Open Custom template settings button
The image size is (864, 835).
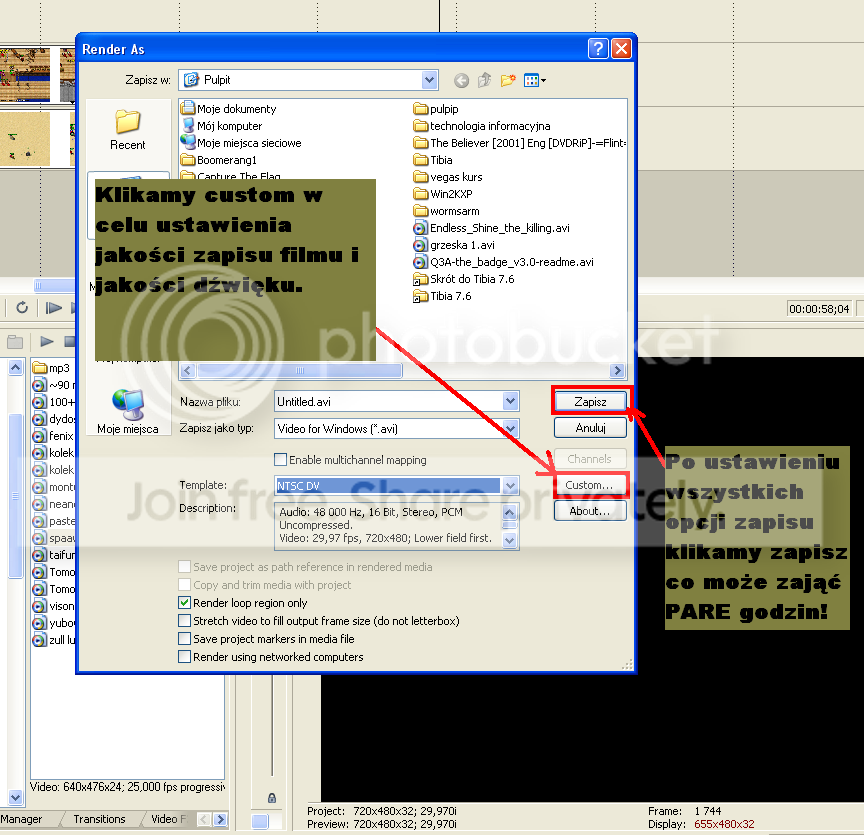[x=589, y=485]
